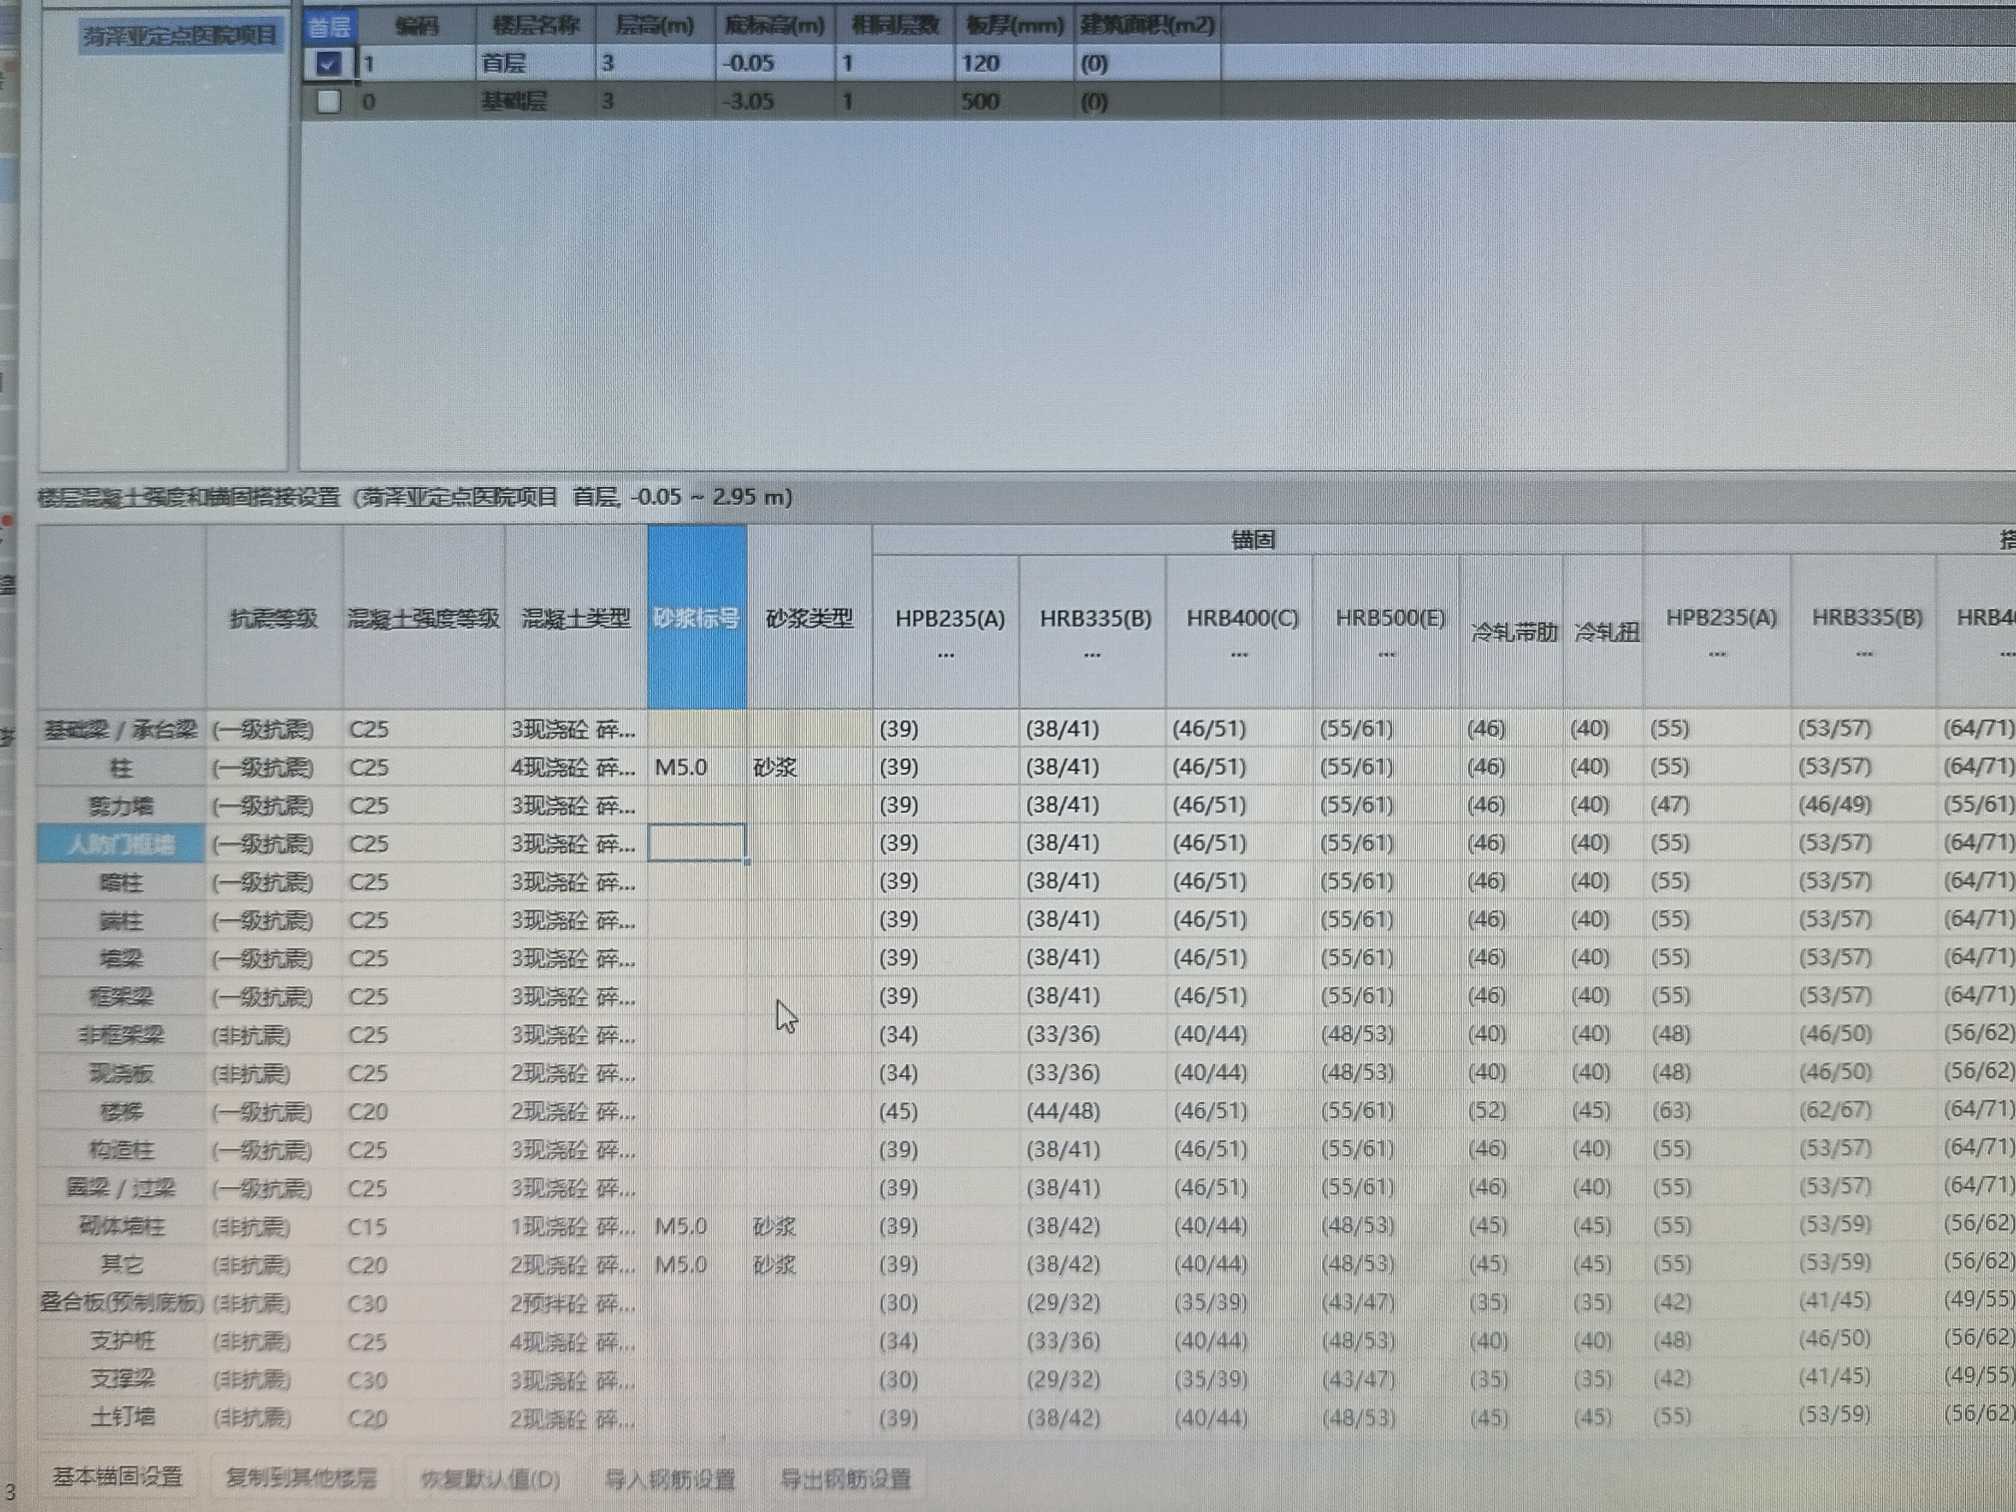Click the 导入钢筋设置 button
The width and height of the screenshot is (2016, 1512).
point(670,1479)
